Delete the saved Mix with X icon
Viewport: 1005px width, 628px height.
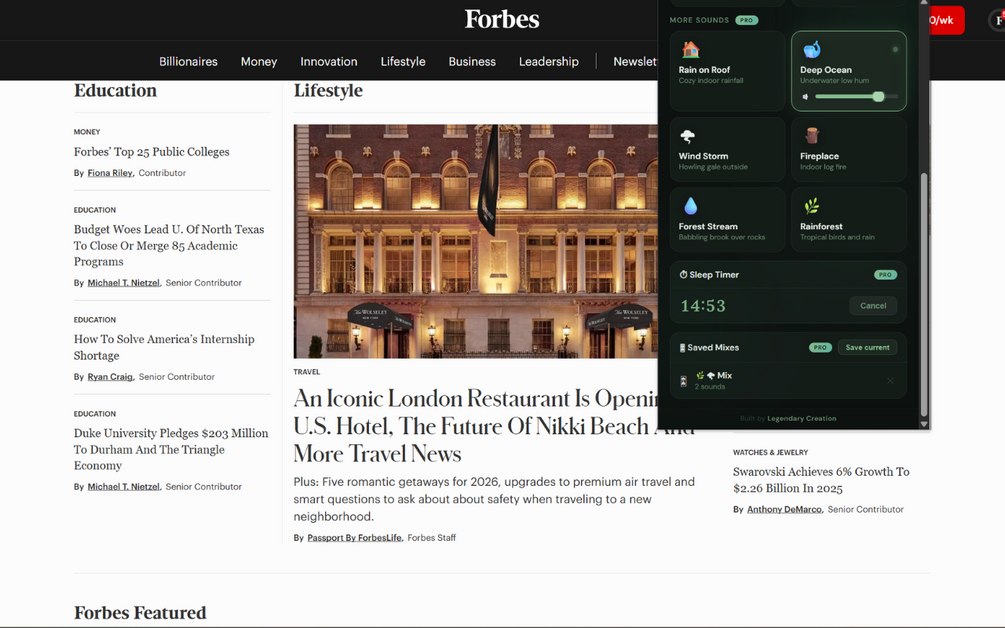(890, 381)
